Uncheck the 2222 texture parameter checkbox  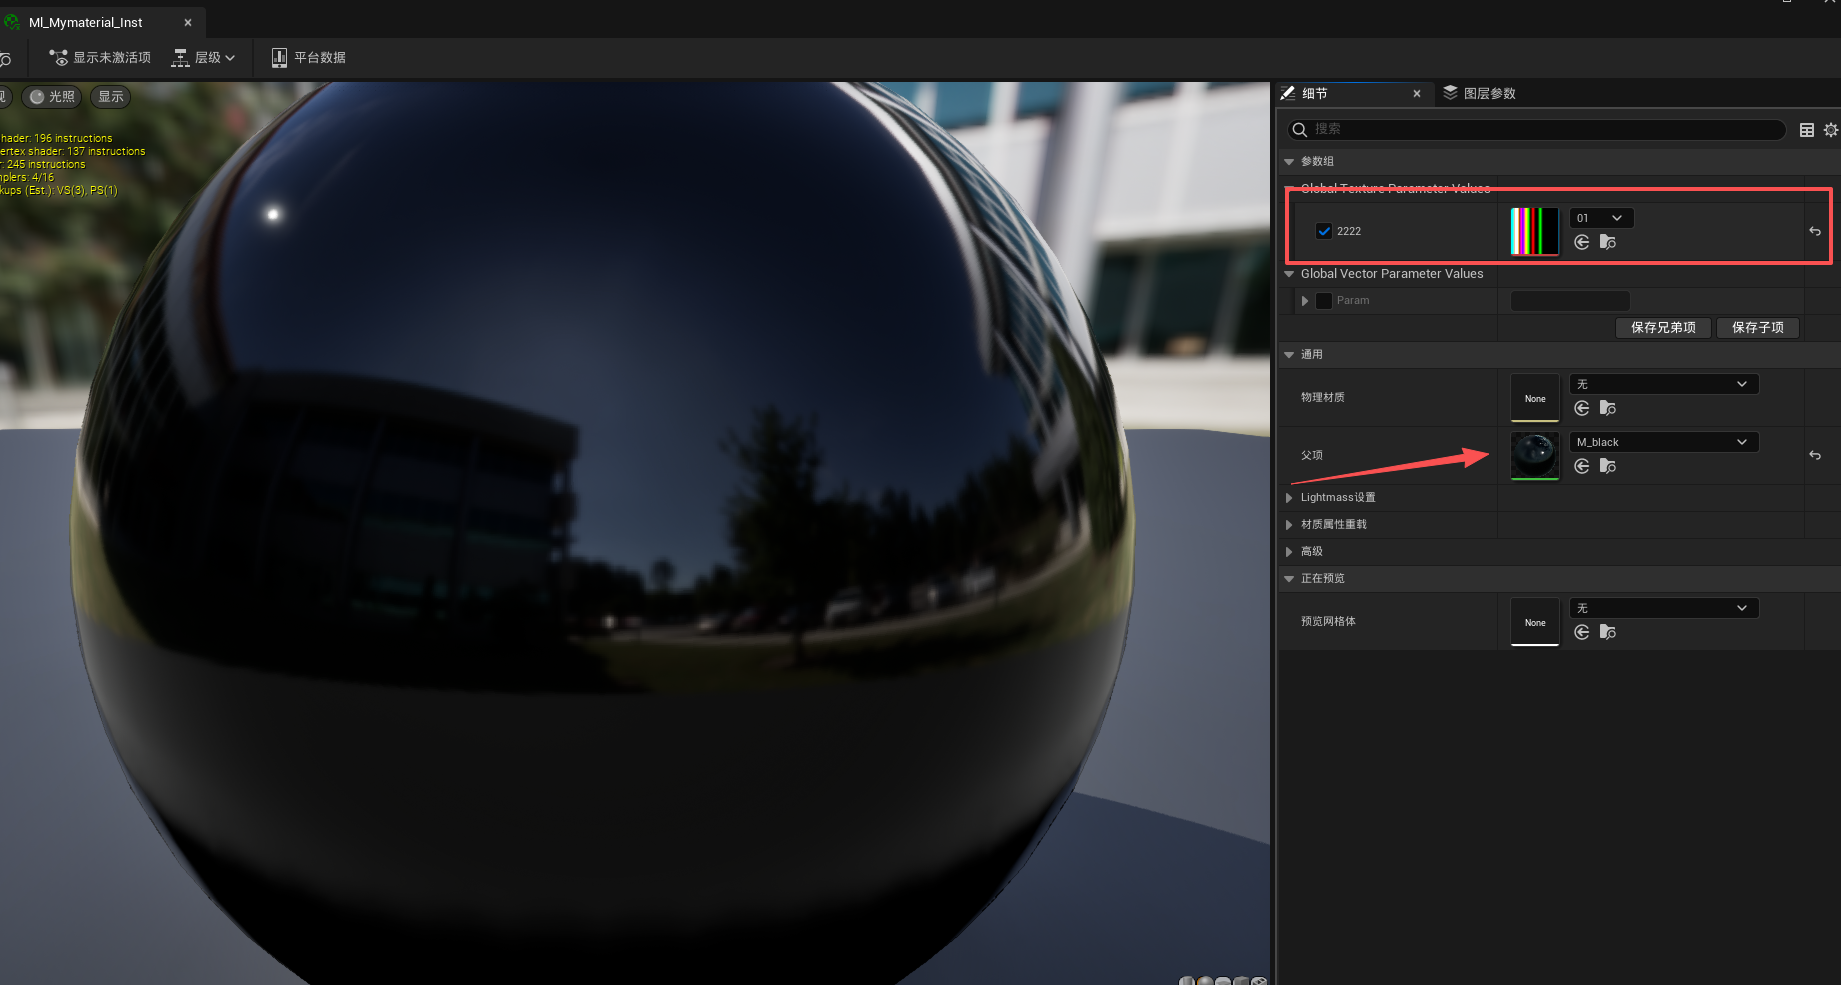[1324, 231]
